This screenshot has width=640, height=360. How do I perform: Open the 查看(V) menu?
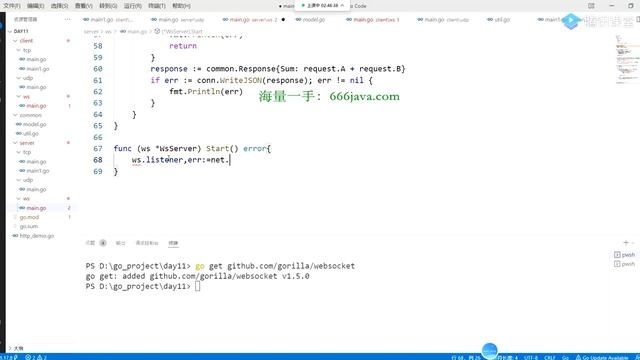[84, 6]
